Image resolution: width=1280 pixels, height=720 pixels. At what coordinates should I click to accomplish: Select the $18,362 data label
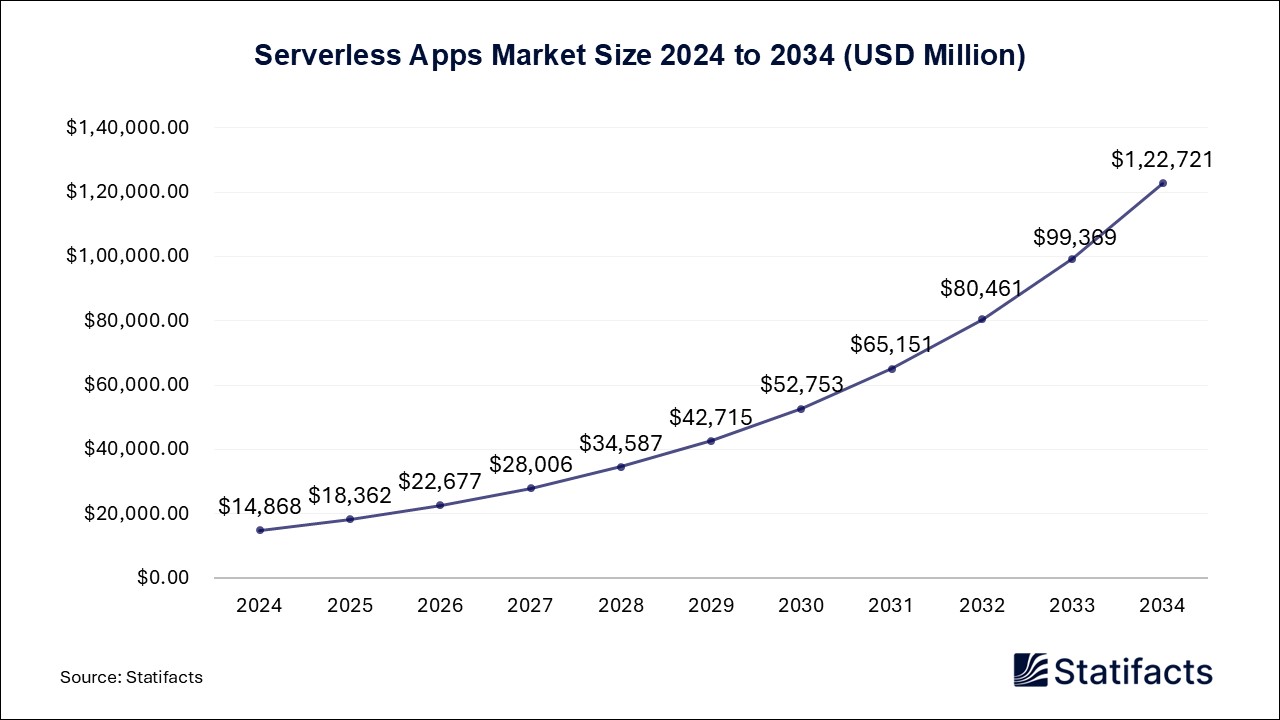click(350, 495)
